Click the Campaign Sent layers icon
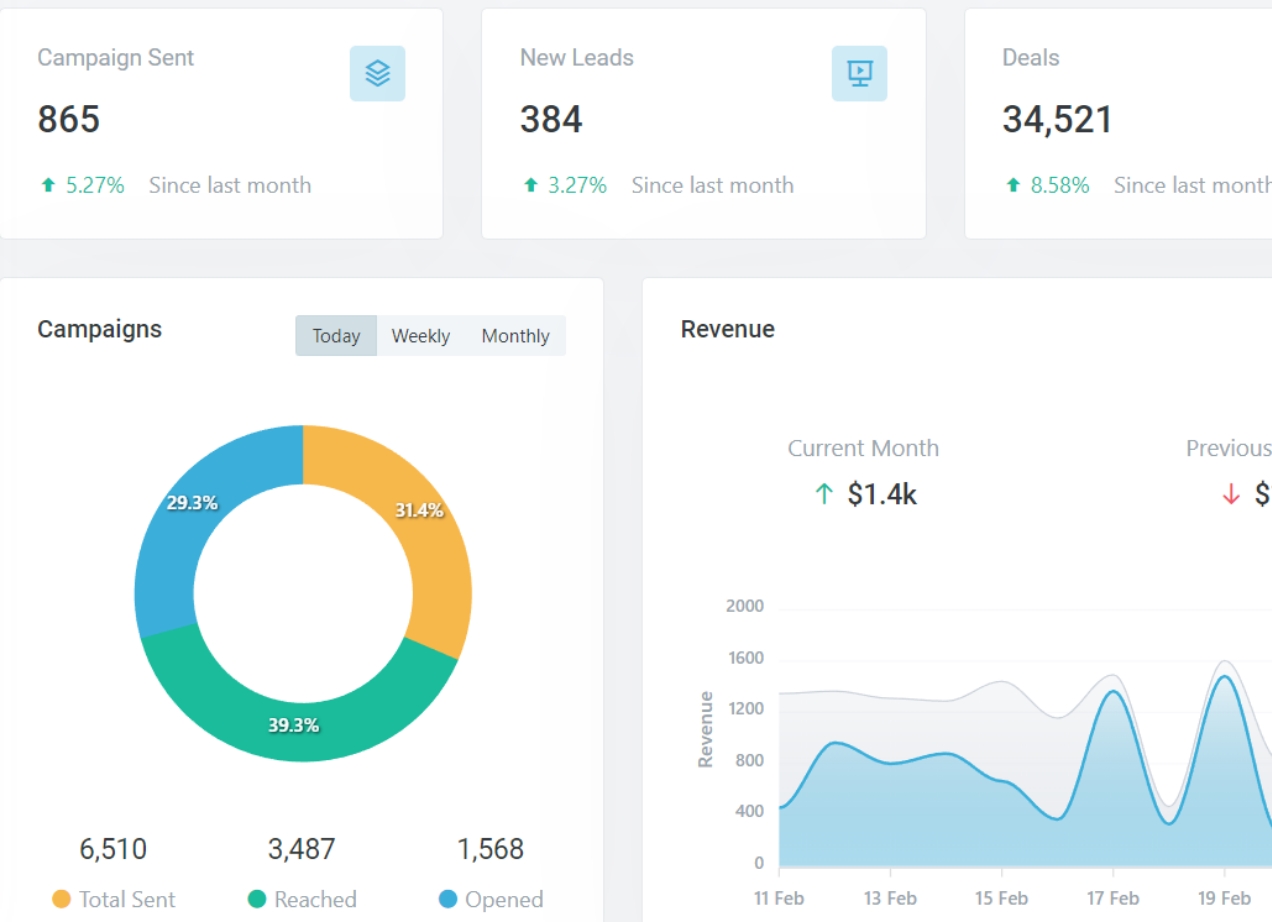 click(377, 73)
